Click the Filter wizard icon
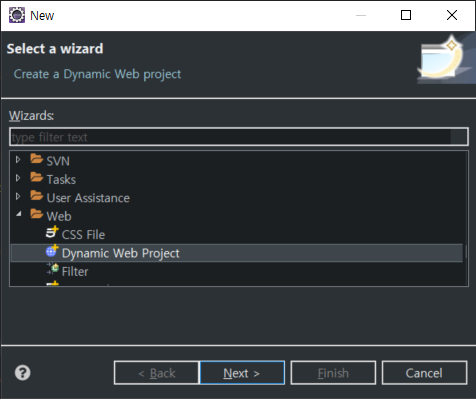 [52, 269]
